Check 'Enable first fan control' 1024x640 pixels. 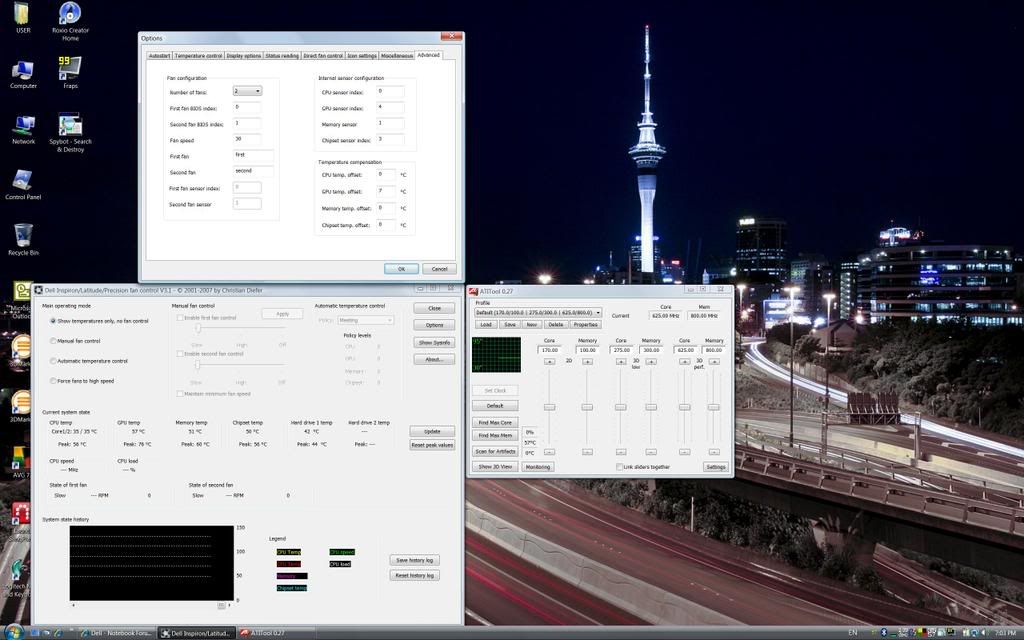[x=180, y=317]
